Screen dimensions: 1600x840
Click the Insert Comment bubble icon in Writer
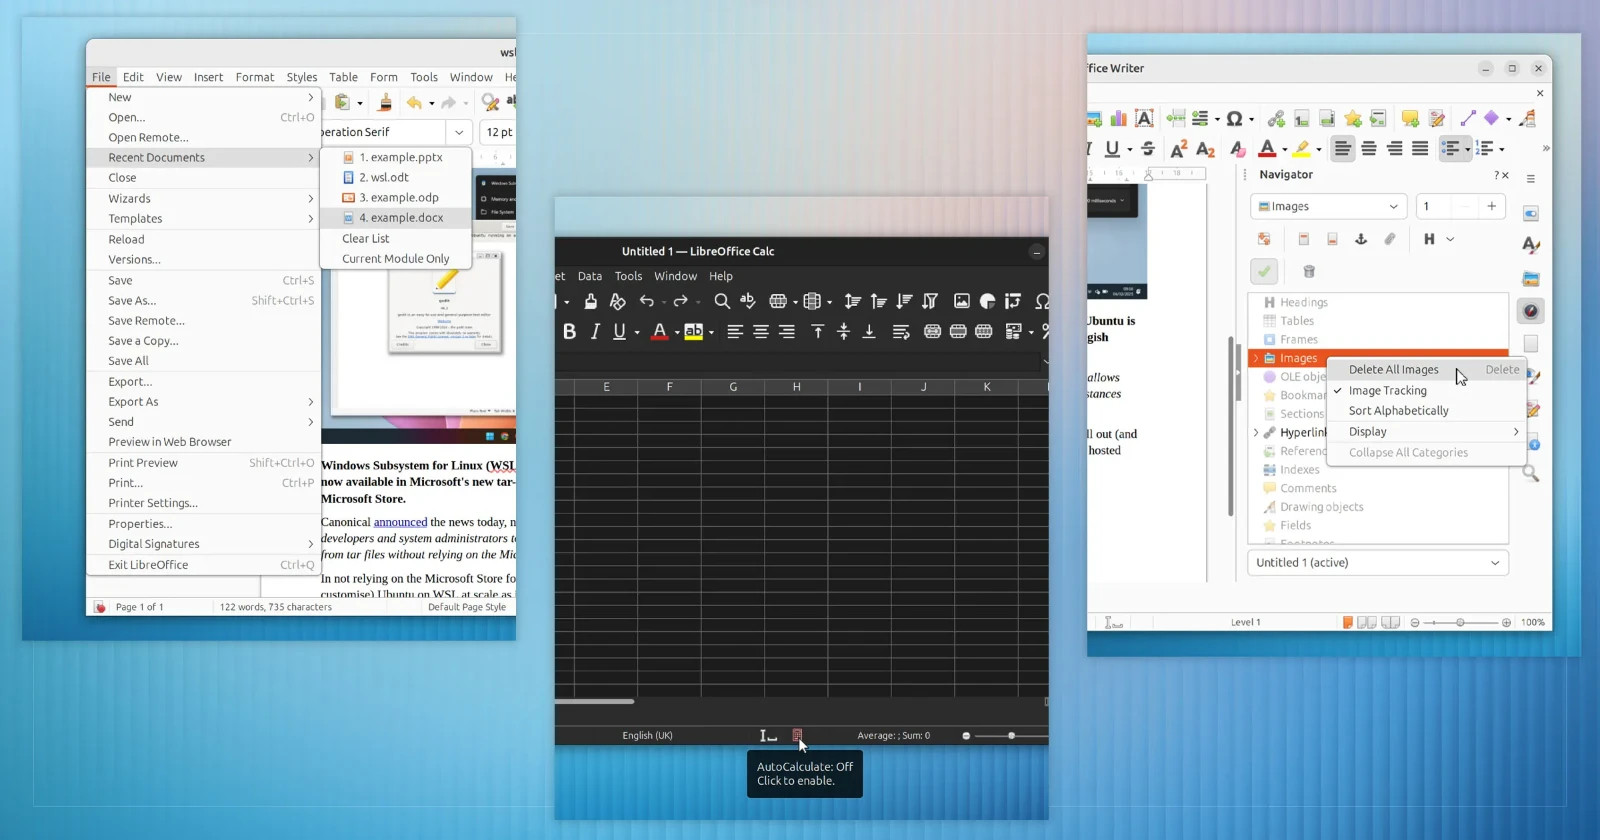(1410, 119)
